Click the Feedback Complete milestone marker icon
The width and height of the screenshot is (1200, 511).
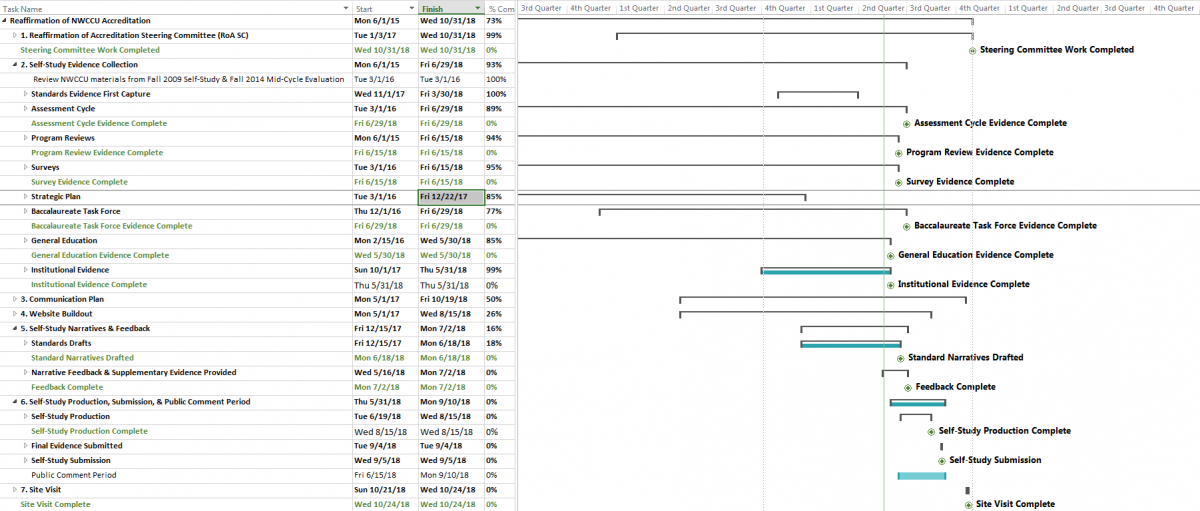coord(908,387)
